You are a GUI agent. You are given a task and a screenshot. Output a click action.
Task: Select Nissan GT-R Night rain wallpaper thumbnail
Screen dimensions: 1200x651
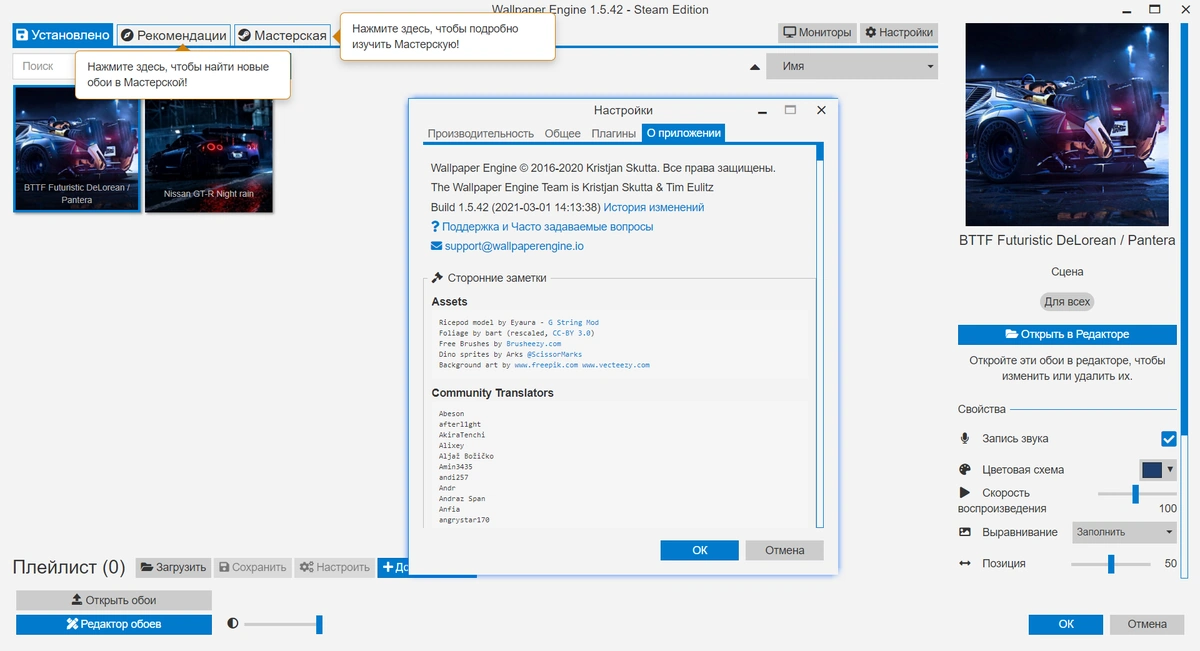click(x=208, y=150)
